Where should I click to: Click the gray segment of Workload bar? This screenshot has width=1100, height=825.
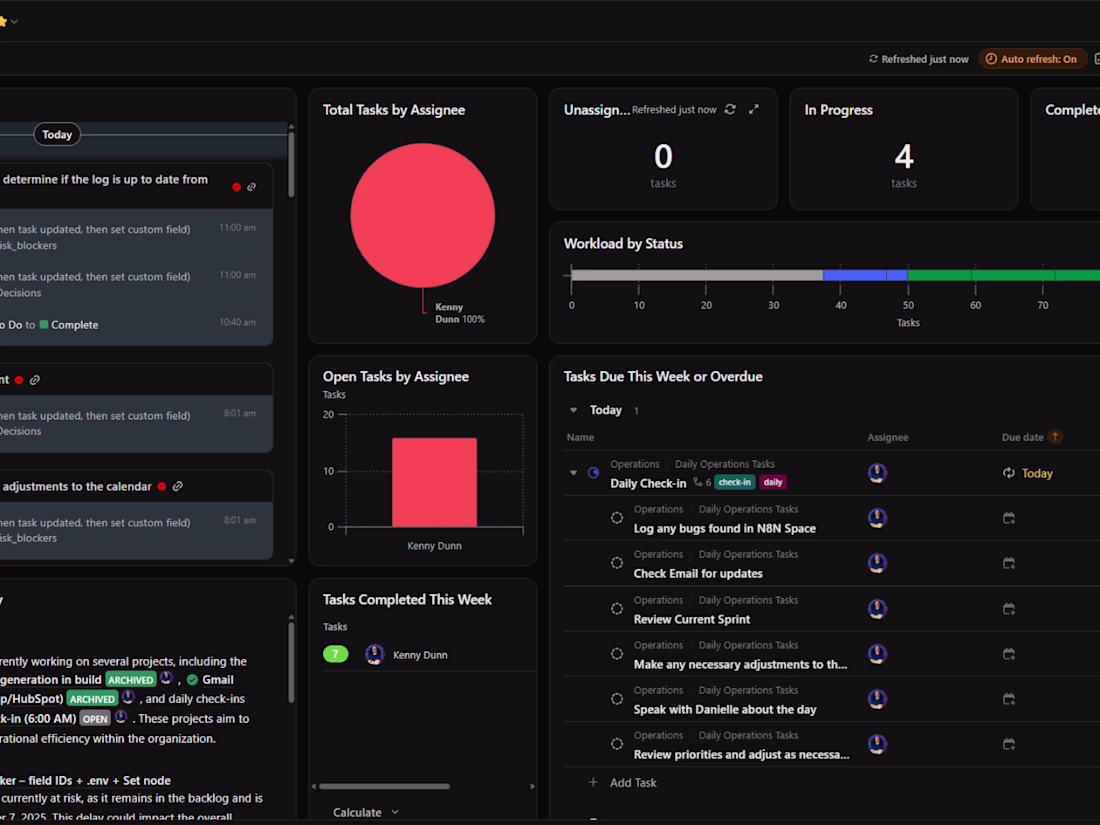click(x=697, y=276)
